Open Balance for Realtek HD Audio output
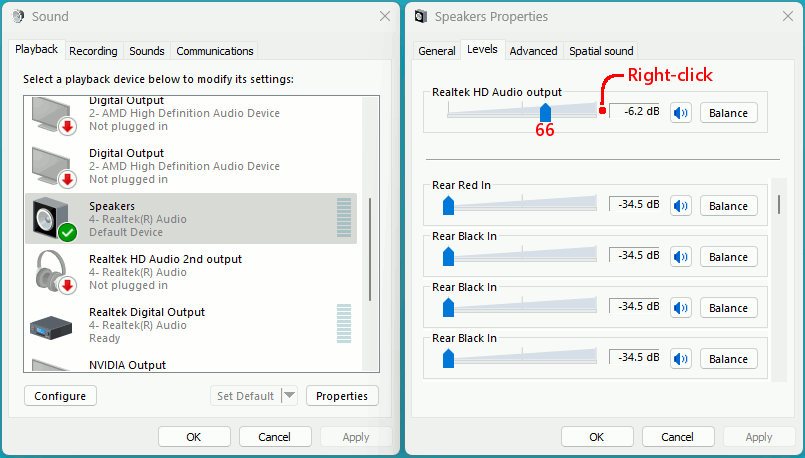Viewport: 805px width, 458px height. (729, 113)
